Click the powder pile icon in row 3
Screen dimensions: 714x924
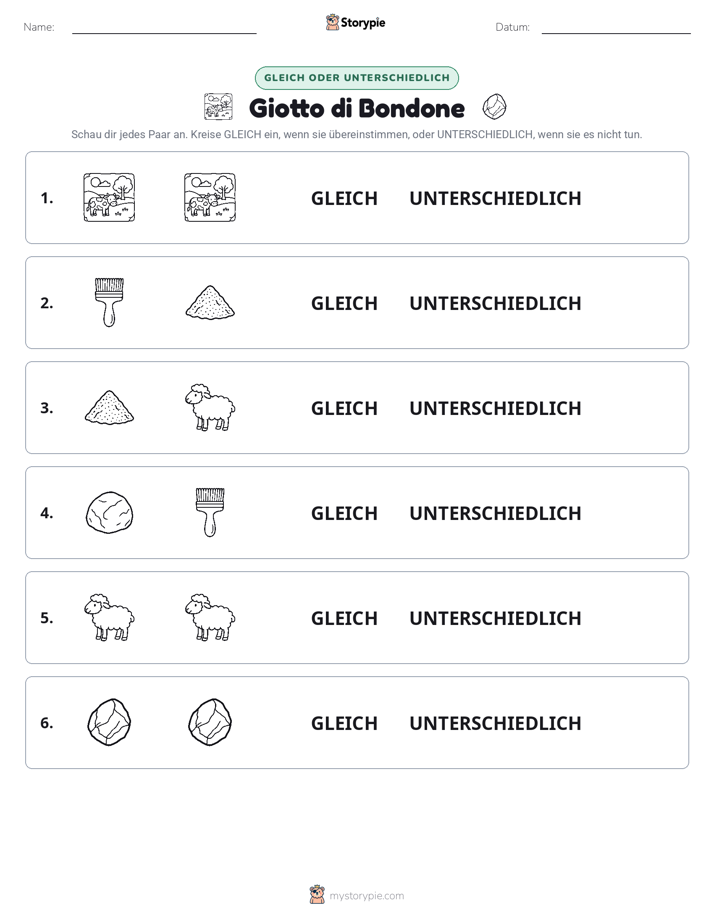point(109,407)
